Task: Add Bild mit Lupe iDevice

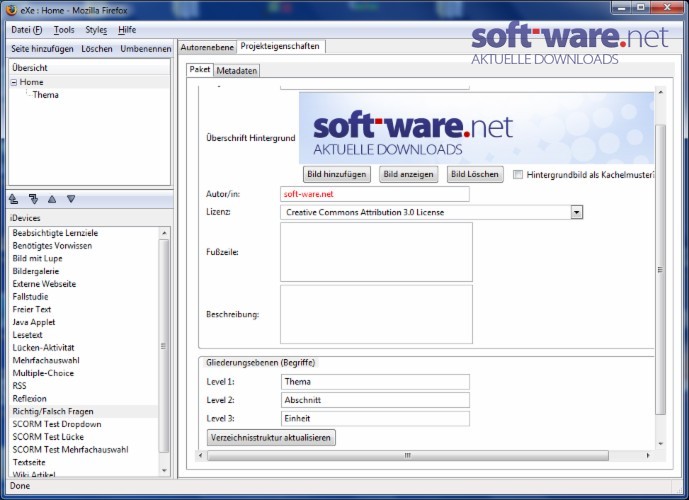Action: [x=37, y=258]
